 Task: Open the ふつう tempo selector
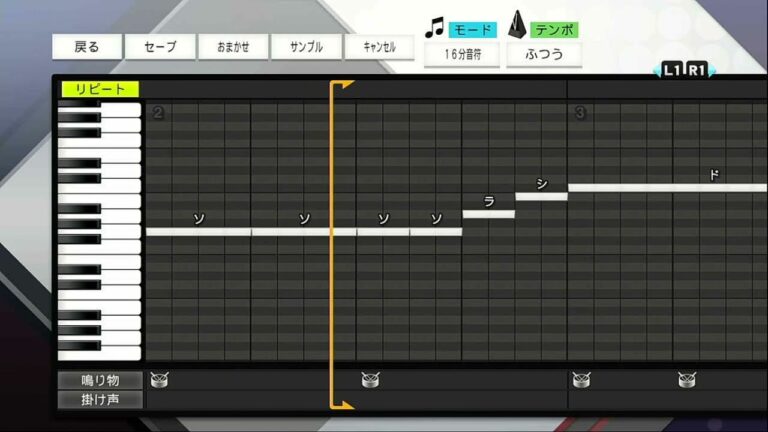tap(543, 54)
